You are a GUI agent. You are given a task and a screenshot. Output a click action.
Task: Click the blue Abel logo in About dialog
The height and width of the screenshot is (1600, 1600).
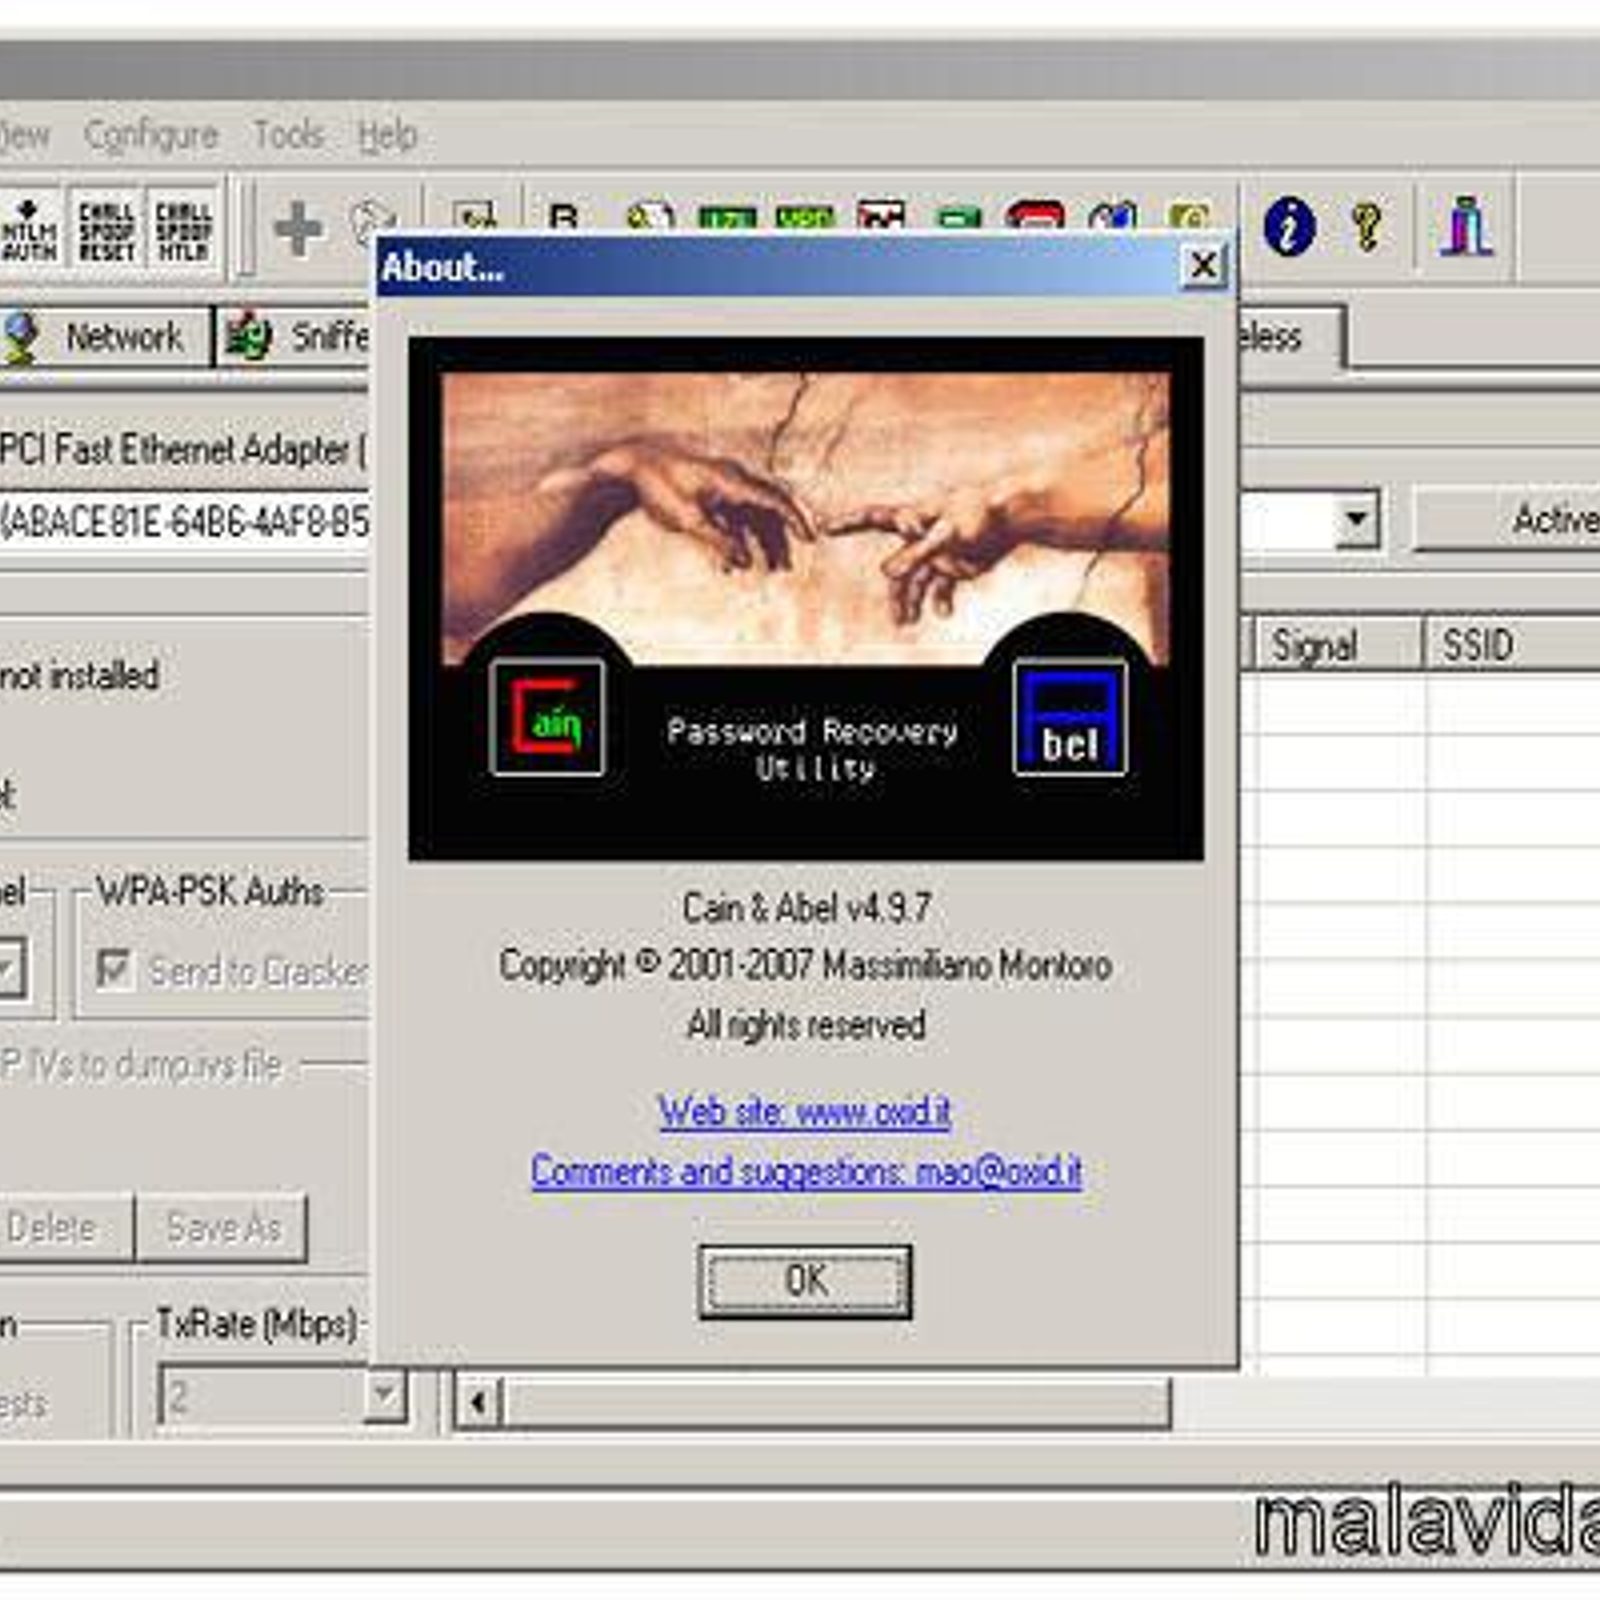coord(1070,717)
